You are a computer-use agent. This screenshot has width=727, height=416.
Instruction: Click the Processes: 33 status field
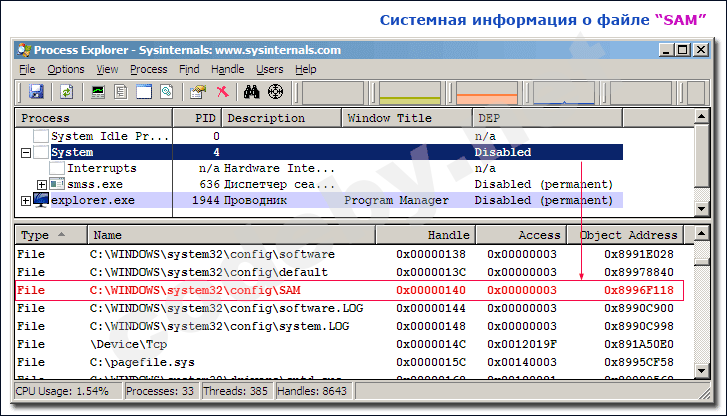coord(162,391)
